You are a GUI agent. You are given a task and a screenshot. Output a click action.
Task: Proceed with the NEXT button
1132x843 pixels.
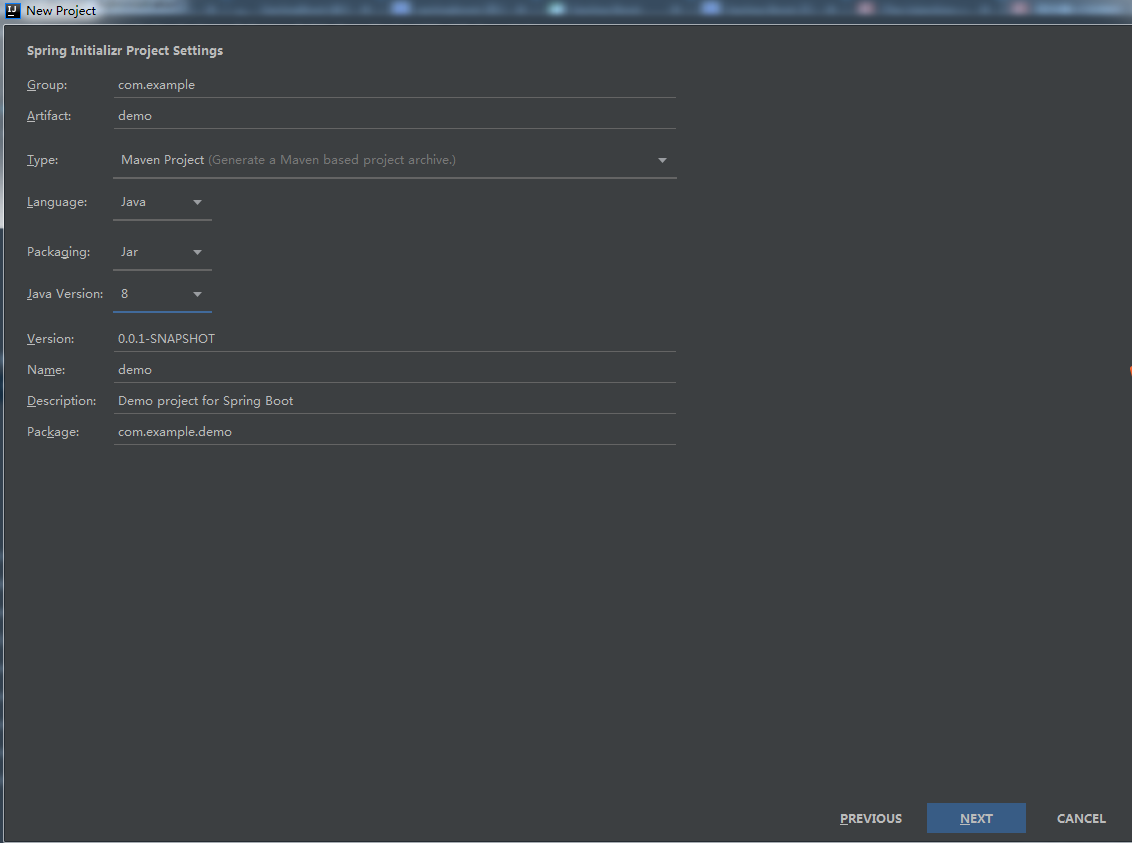tap(976, 818)
